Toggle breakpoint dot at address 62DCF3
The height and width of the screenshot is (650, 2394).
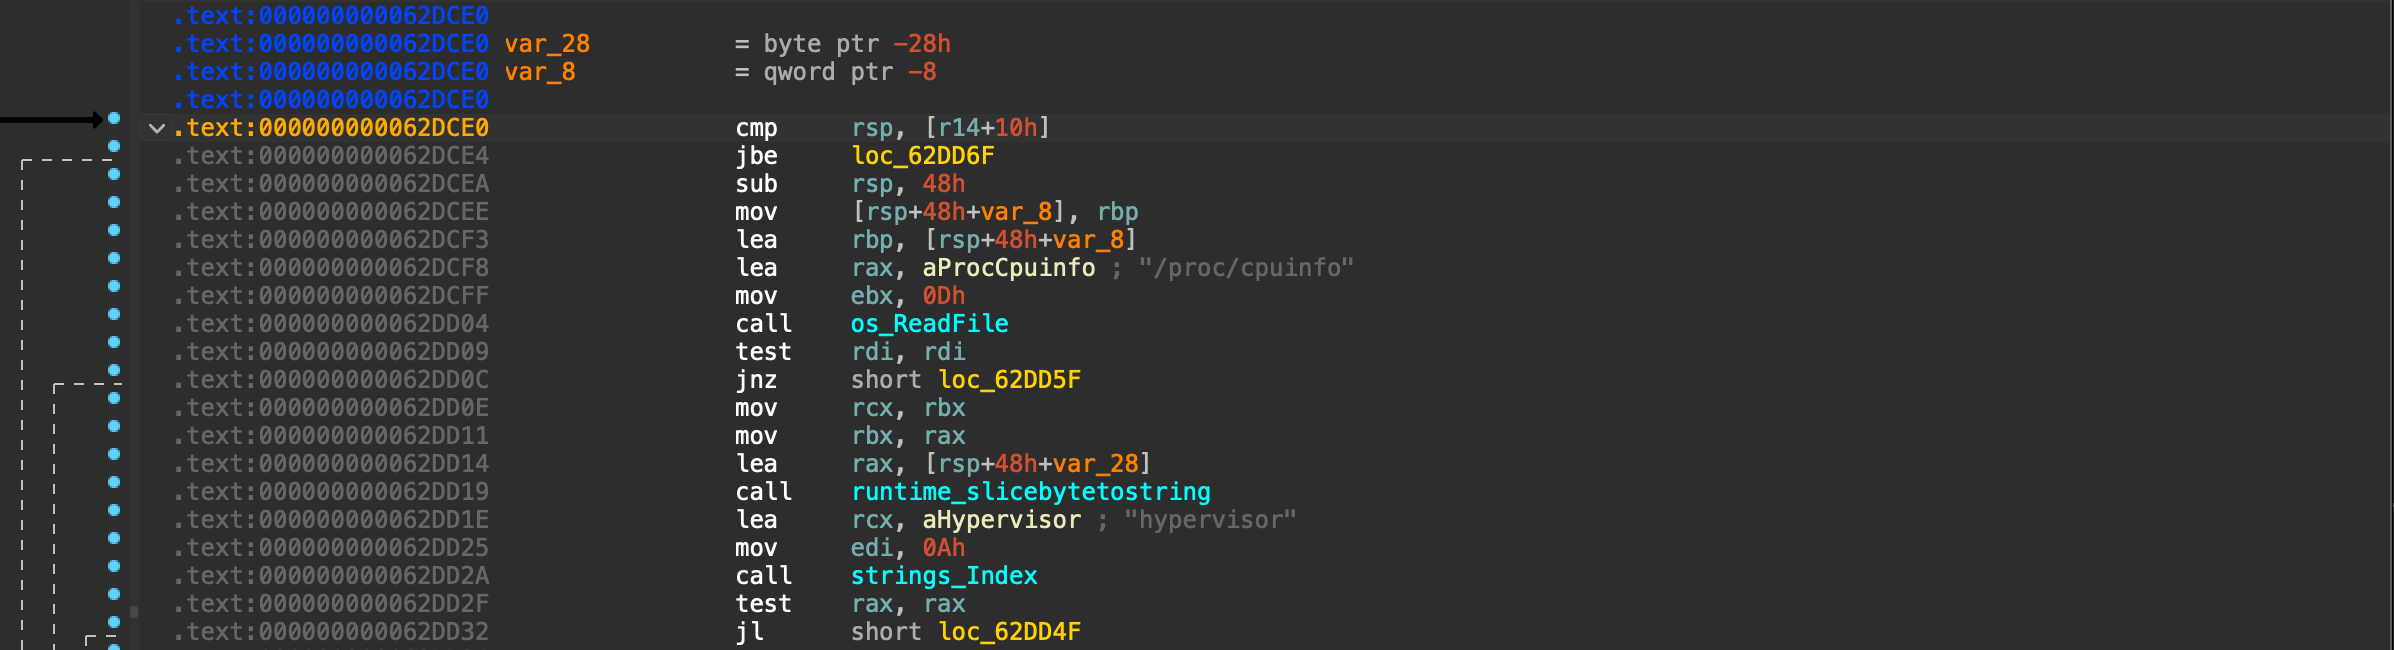tap(114, 230)
